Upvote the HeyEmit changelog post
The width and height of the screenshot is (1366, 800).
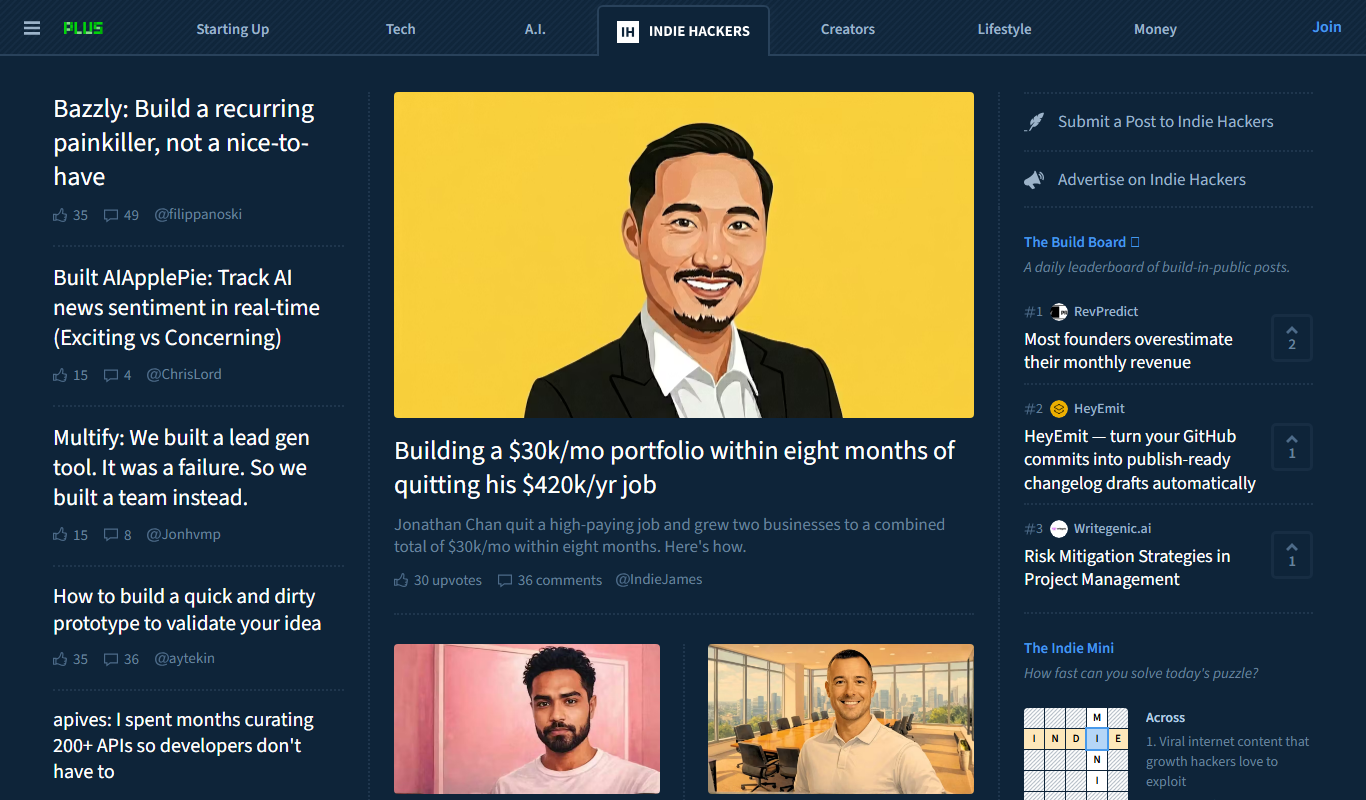point(1291,447)
